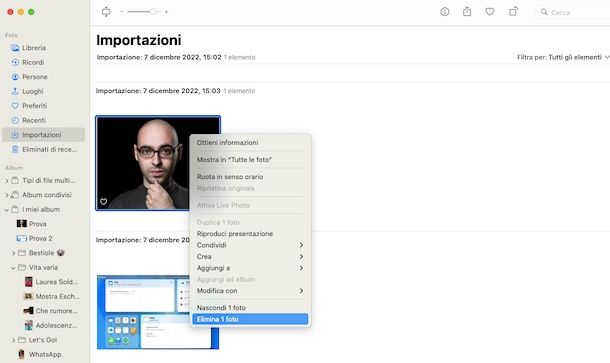Expand the Tipi di file multimediali folder
This screenshot has height=363, width=610.
[7, 181]
